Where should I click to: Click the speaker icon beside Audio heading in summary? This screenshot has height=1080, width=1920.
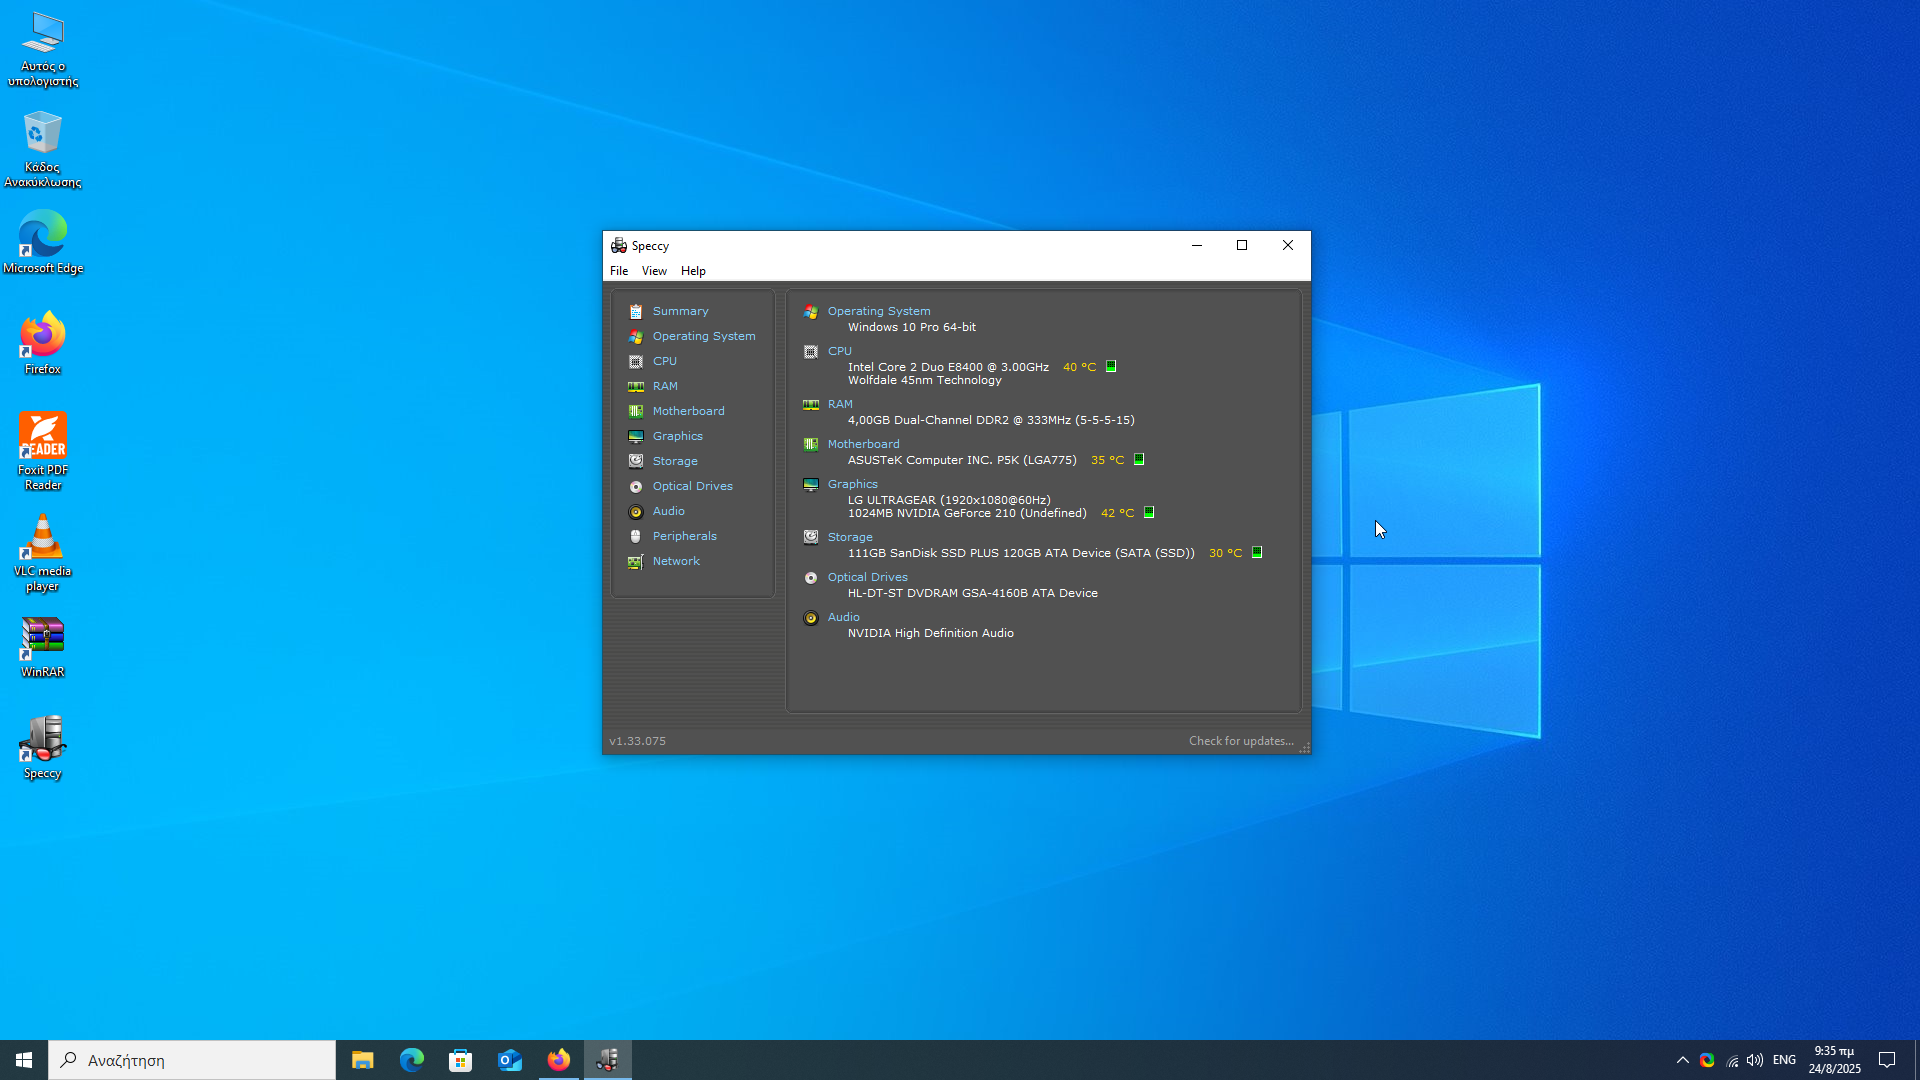point(811,618)
